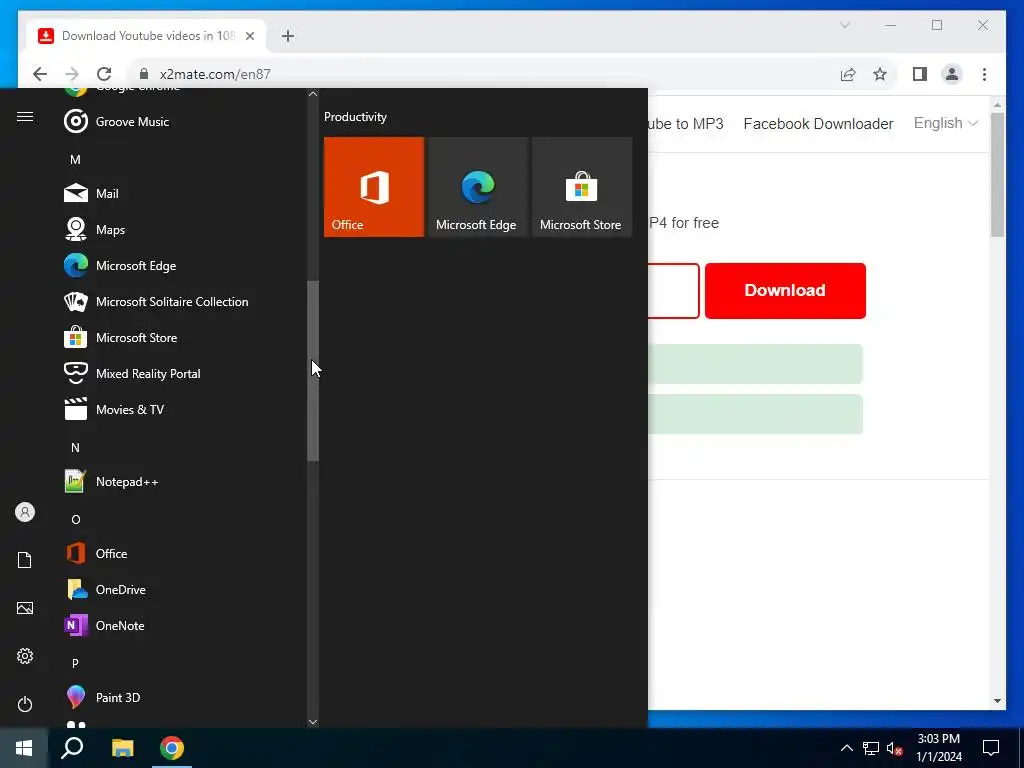Click the Office tile under Productivity
The width and height of the screenshot is (1024, 768).
click(374, 187)
